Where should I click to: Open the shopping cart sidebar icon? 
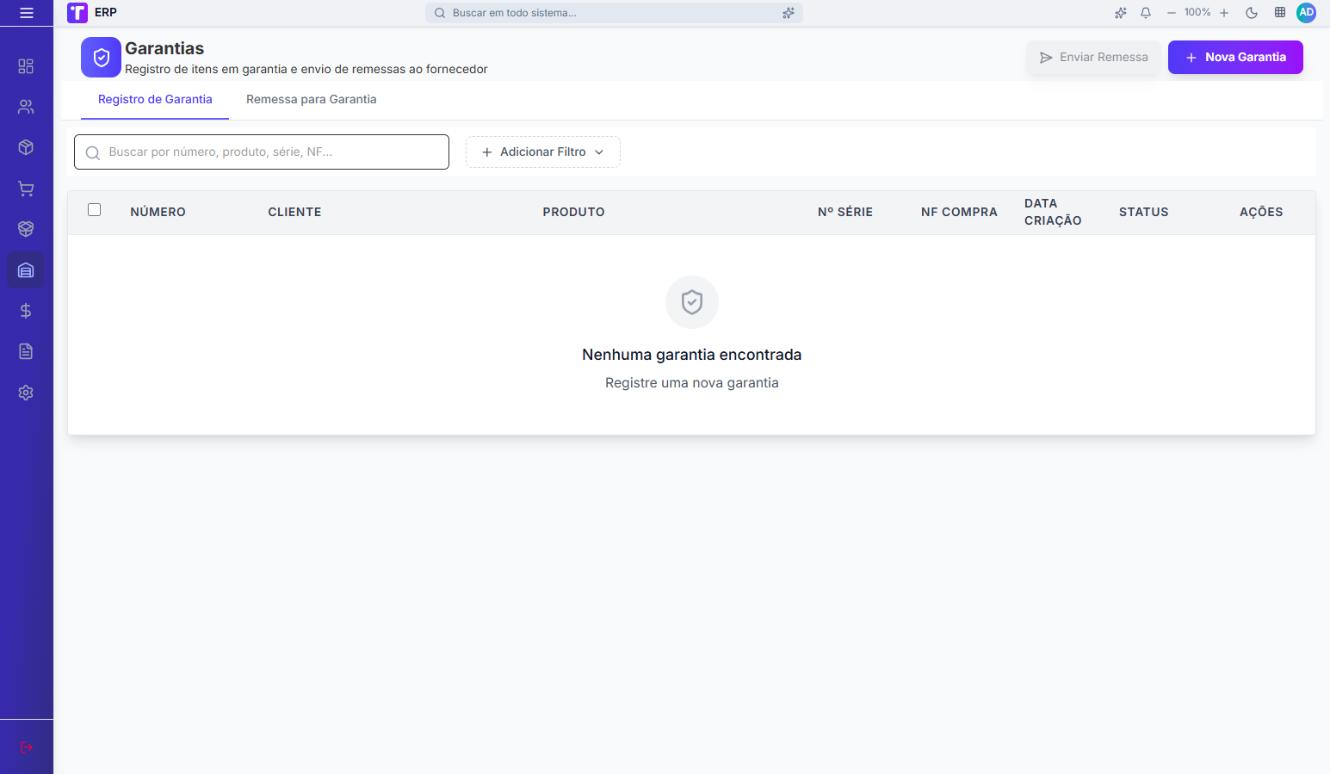tap(26, 188)
